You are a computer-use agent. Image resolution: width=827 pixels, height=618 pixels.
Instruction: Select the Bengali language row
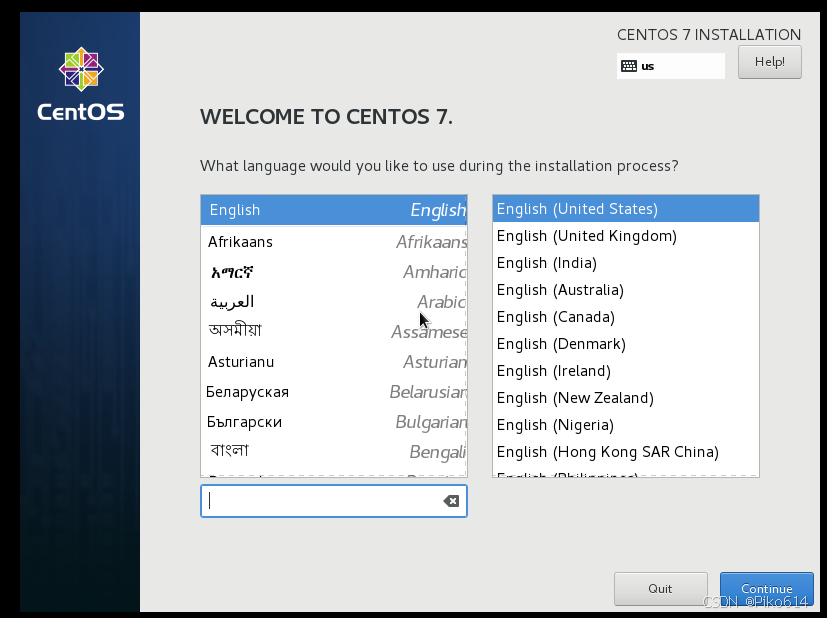334,451
